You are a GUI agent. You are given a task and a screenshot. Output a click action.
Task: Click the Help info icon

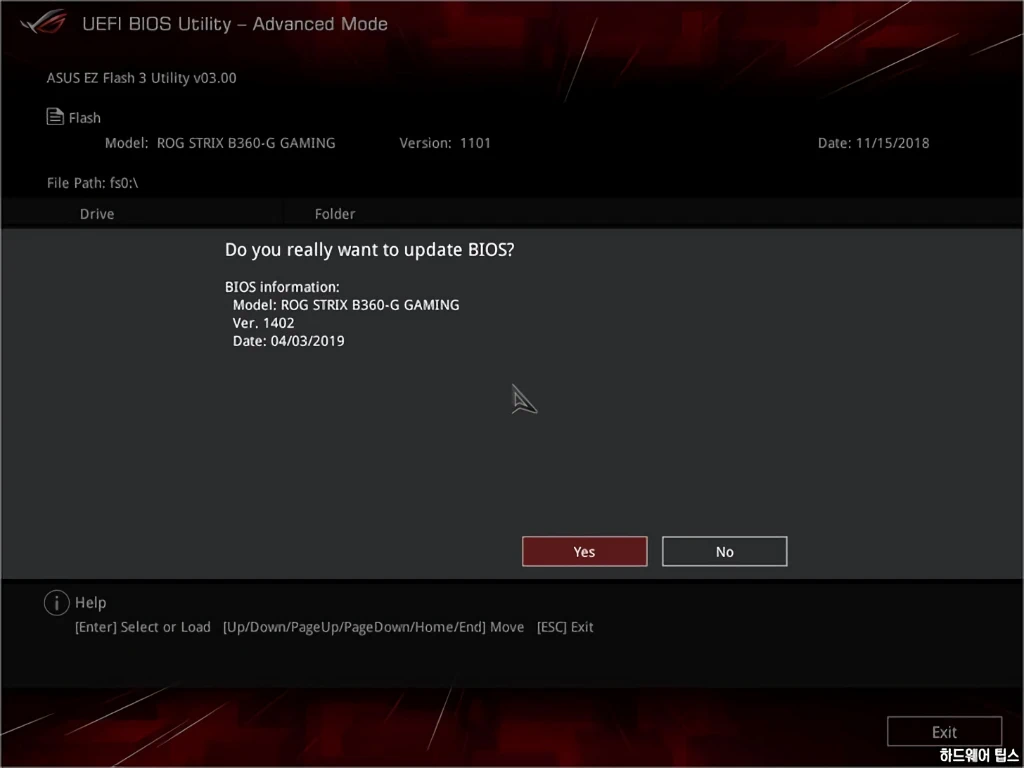tap(57, 603)
